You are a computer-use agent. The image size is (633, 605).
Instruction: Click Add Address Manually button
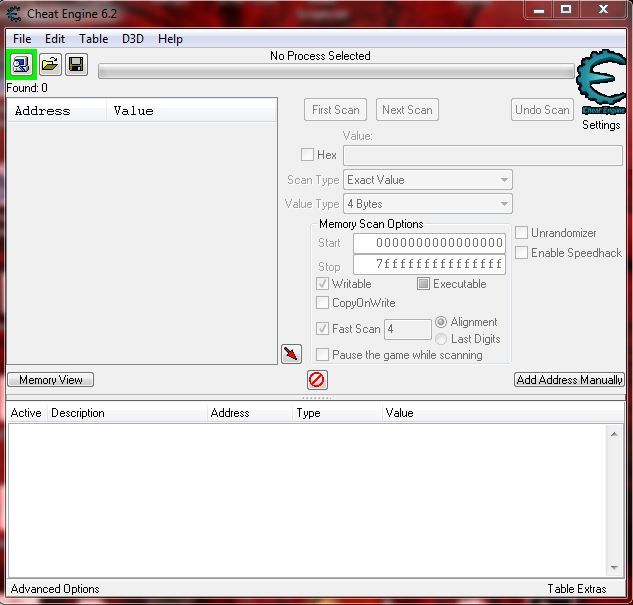tap(569, 380)
